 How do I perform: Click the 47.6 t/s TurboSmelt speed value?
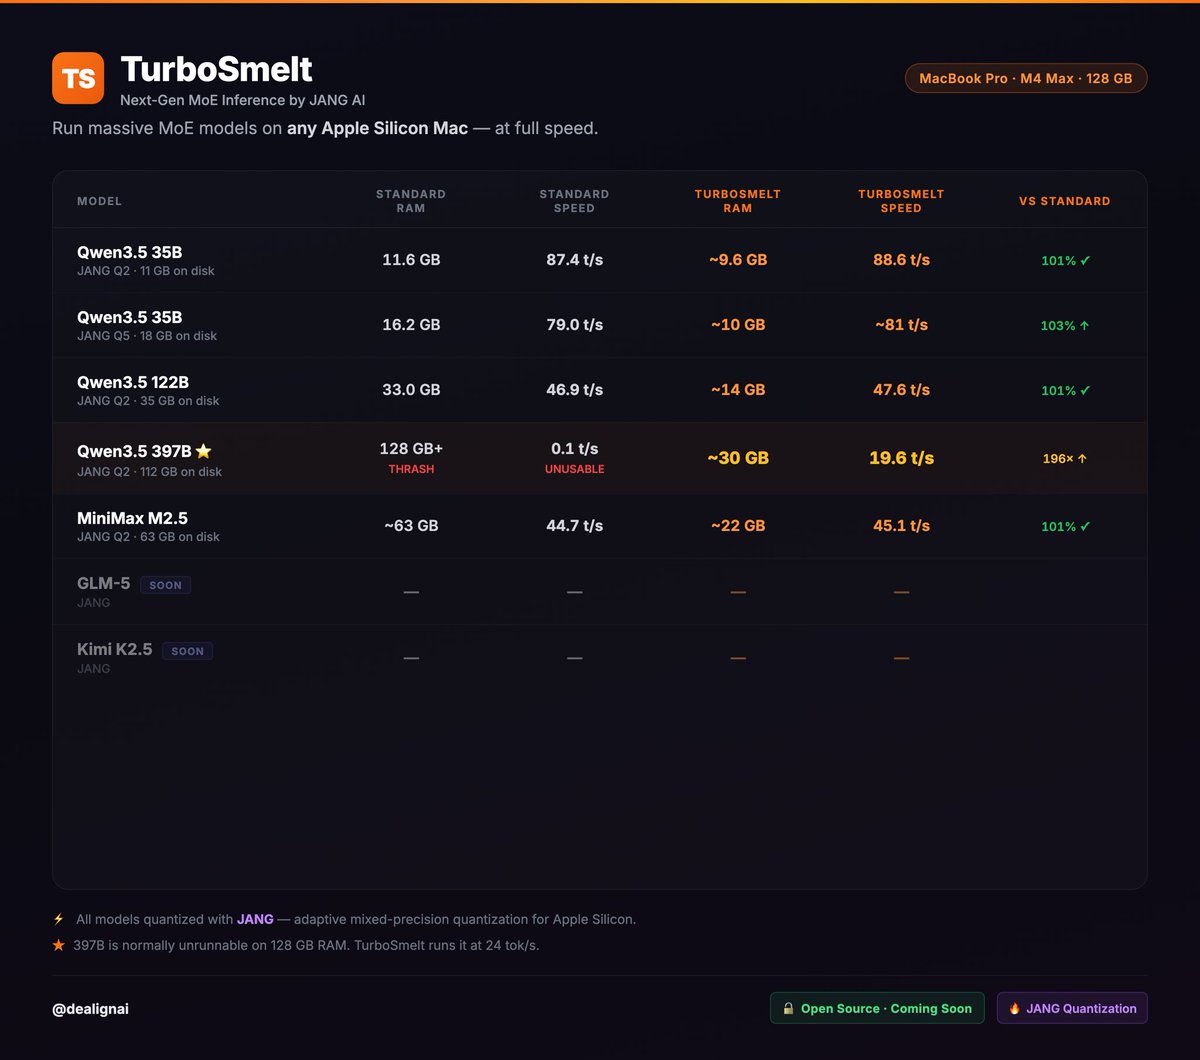pyautogui.click(x=901, y=390)
